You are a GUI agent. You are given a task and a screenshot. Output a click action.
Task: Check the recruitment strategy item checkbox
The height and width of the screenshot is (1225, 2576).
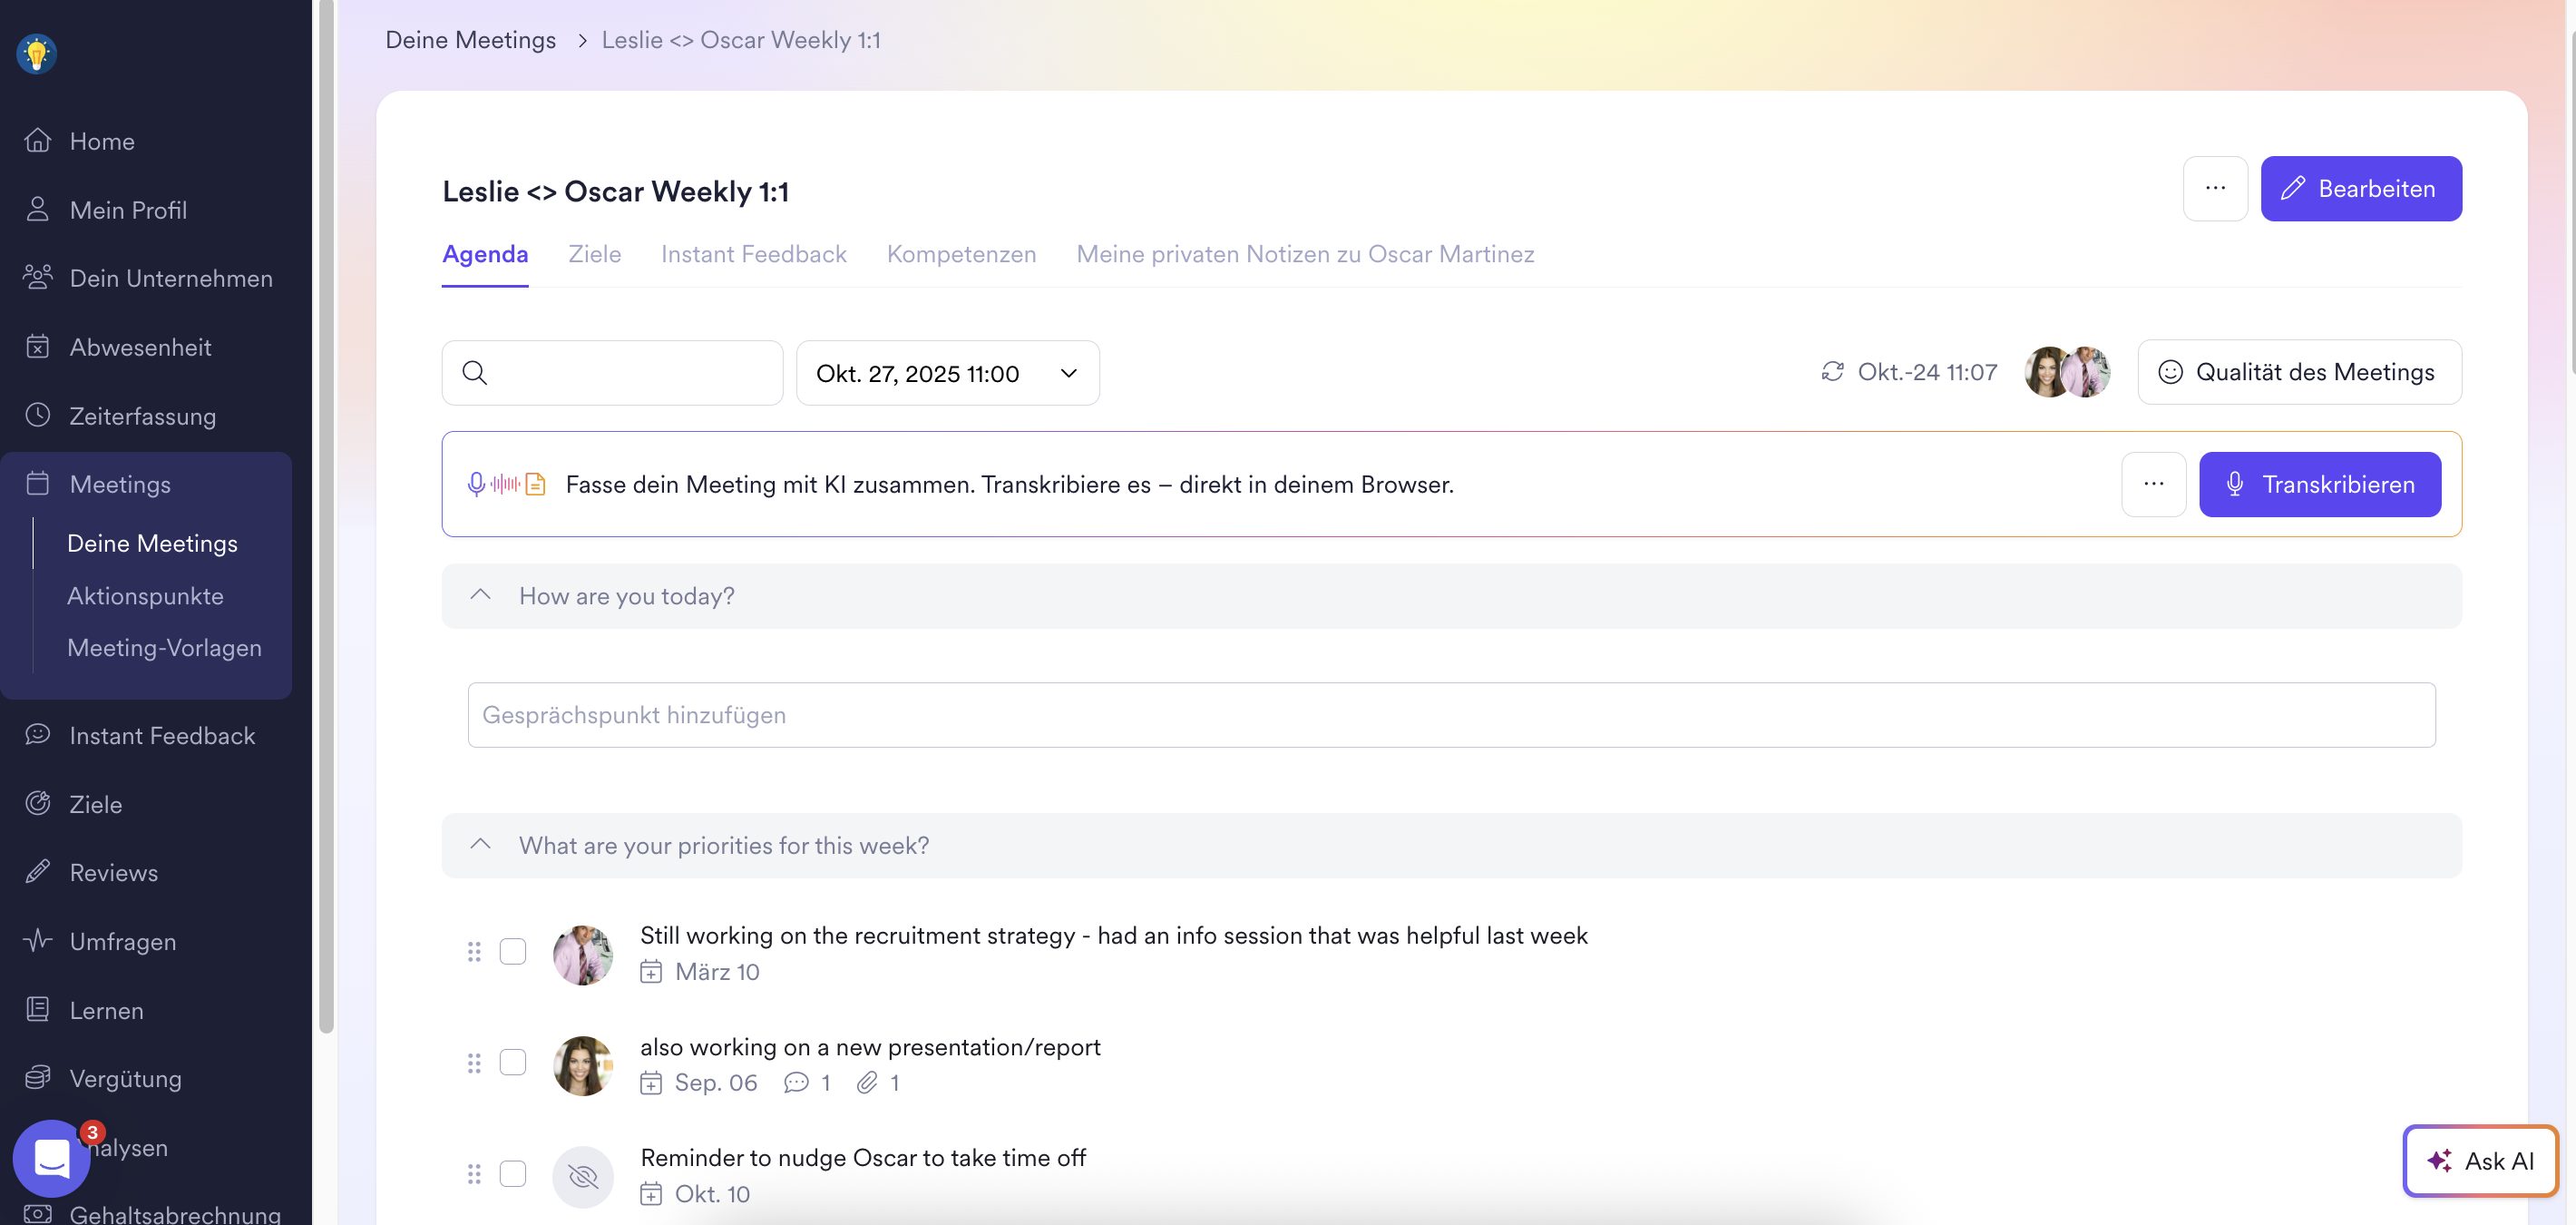(513, 952)
